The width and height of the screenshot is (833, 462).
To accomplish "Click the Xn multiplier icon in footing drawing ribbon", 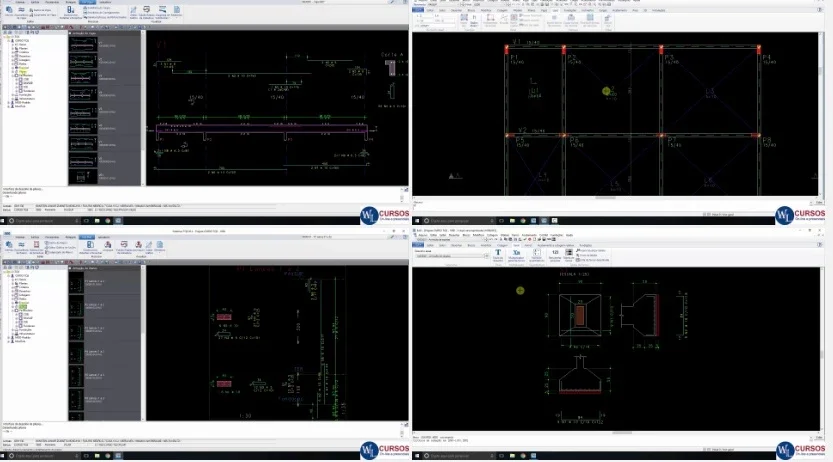I will (x=516, y=252).
